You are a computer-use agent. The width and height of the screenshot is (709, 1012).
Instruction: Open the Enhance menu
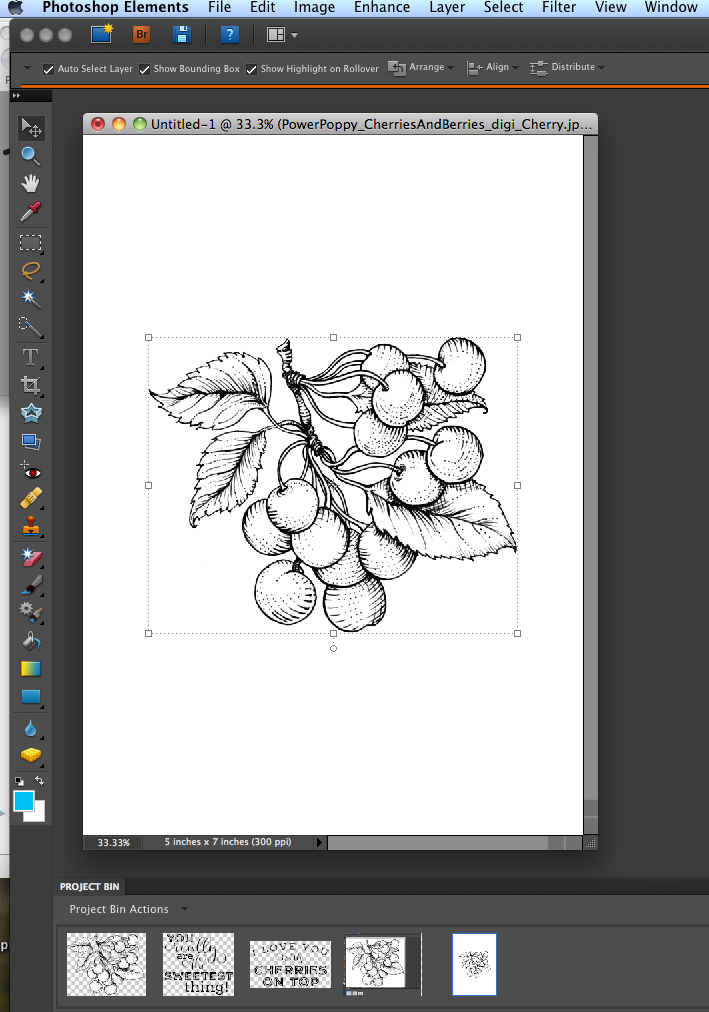coord(382,7)
